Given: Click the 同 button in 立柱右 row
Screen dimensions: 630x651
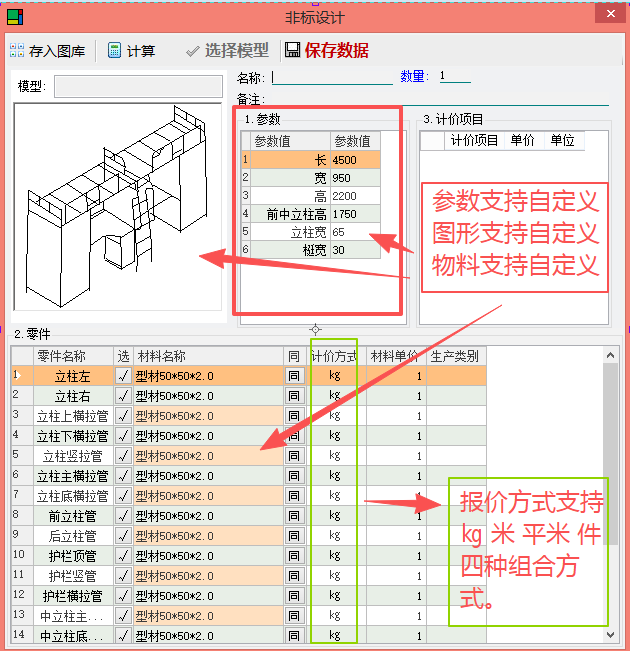Looking at the screenshot, I should [x=294, y=396].
